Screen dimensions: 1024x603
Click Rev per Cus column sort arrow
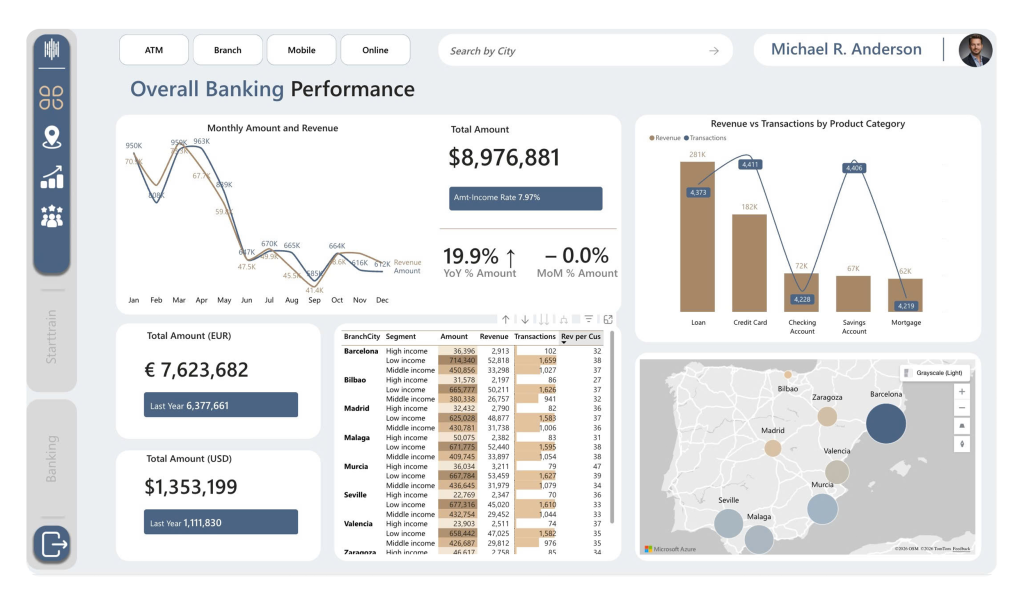pos(565,343)
